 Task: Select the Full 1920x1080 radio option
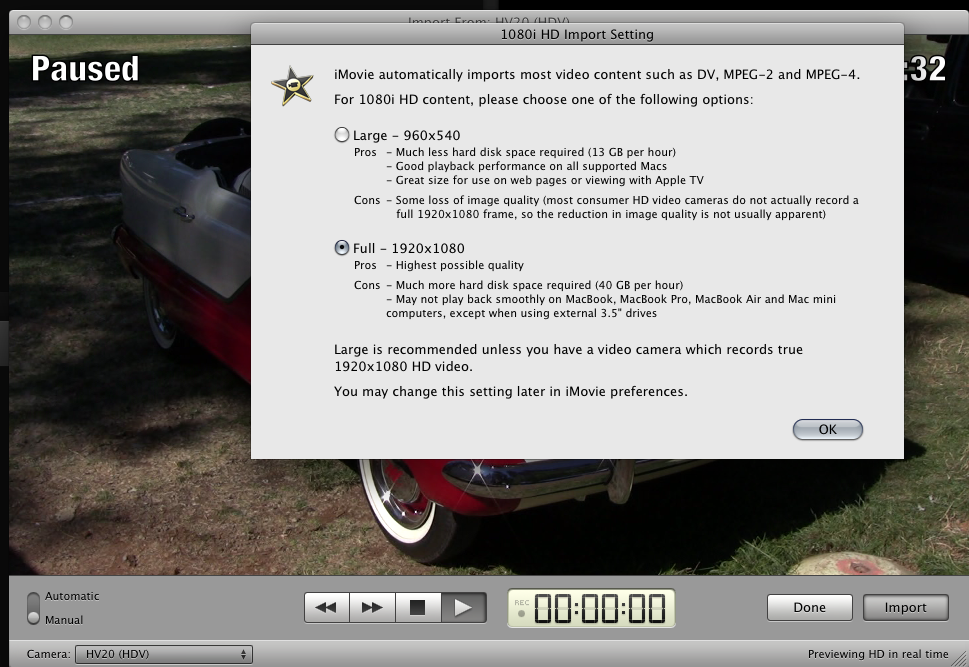pos(342,248)
